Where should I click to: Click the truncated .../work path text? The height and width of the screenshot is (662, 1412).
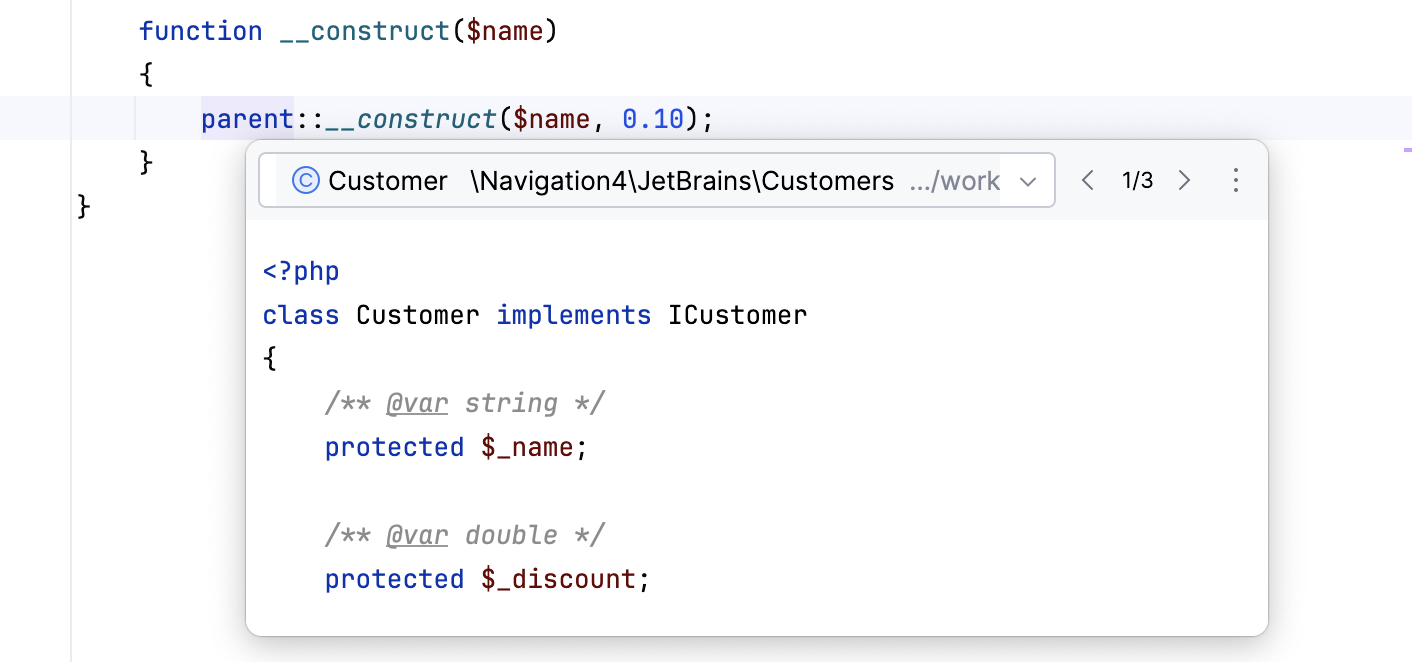pos(954,181)
